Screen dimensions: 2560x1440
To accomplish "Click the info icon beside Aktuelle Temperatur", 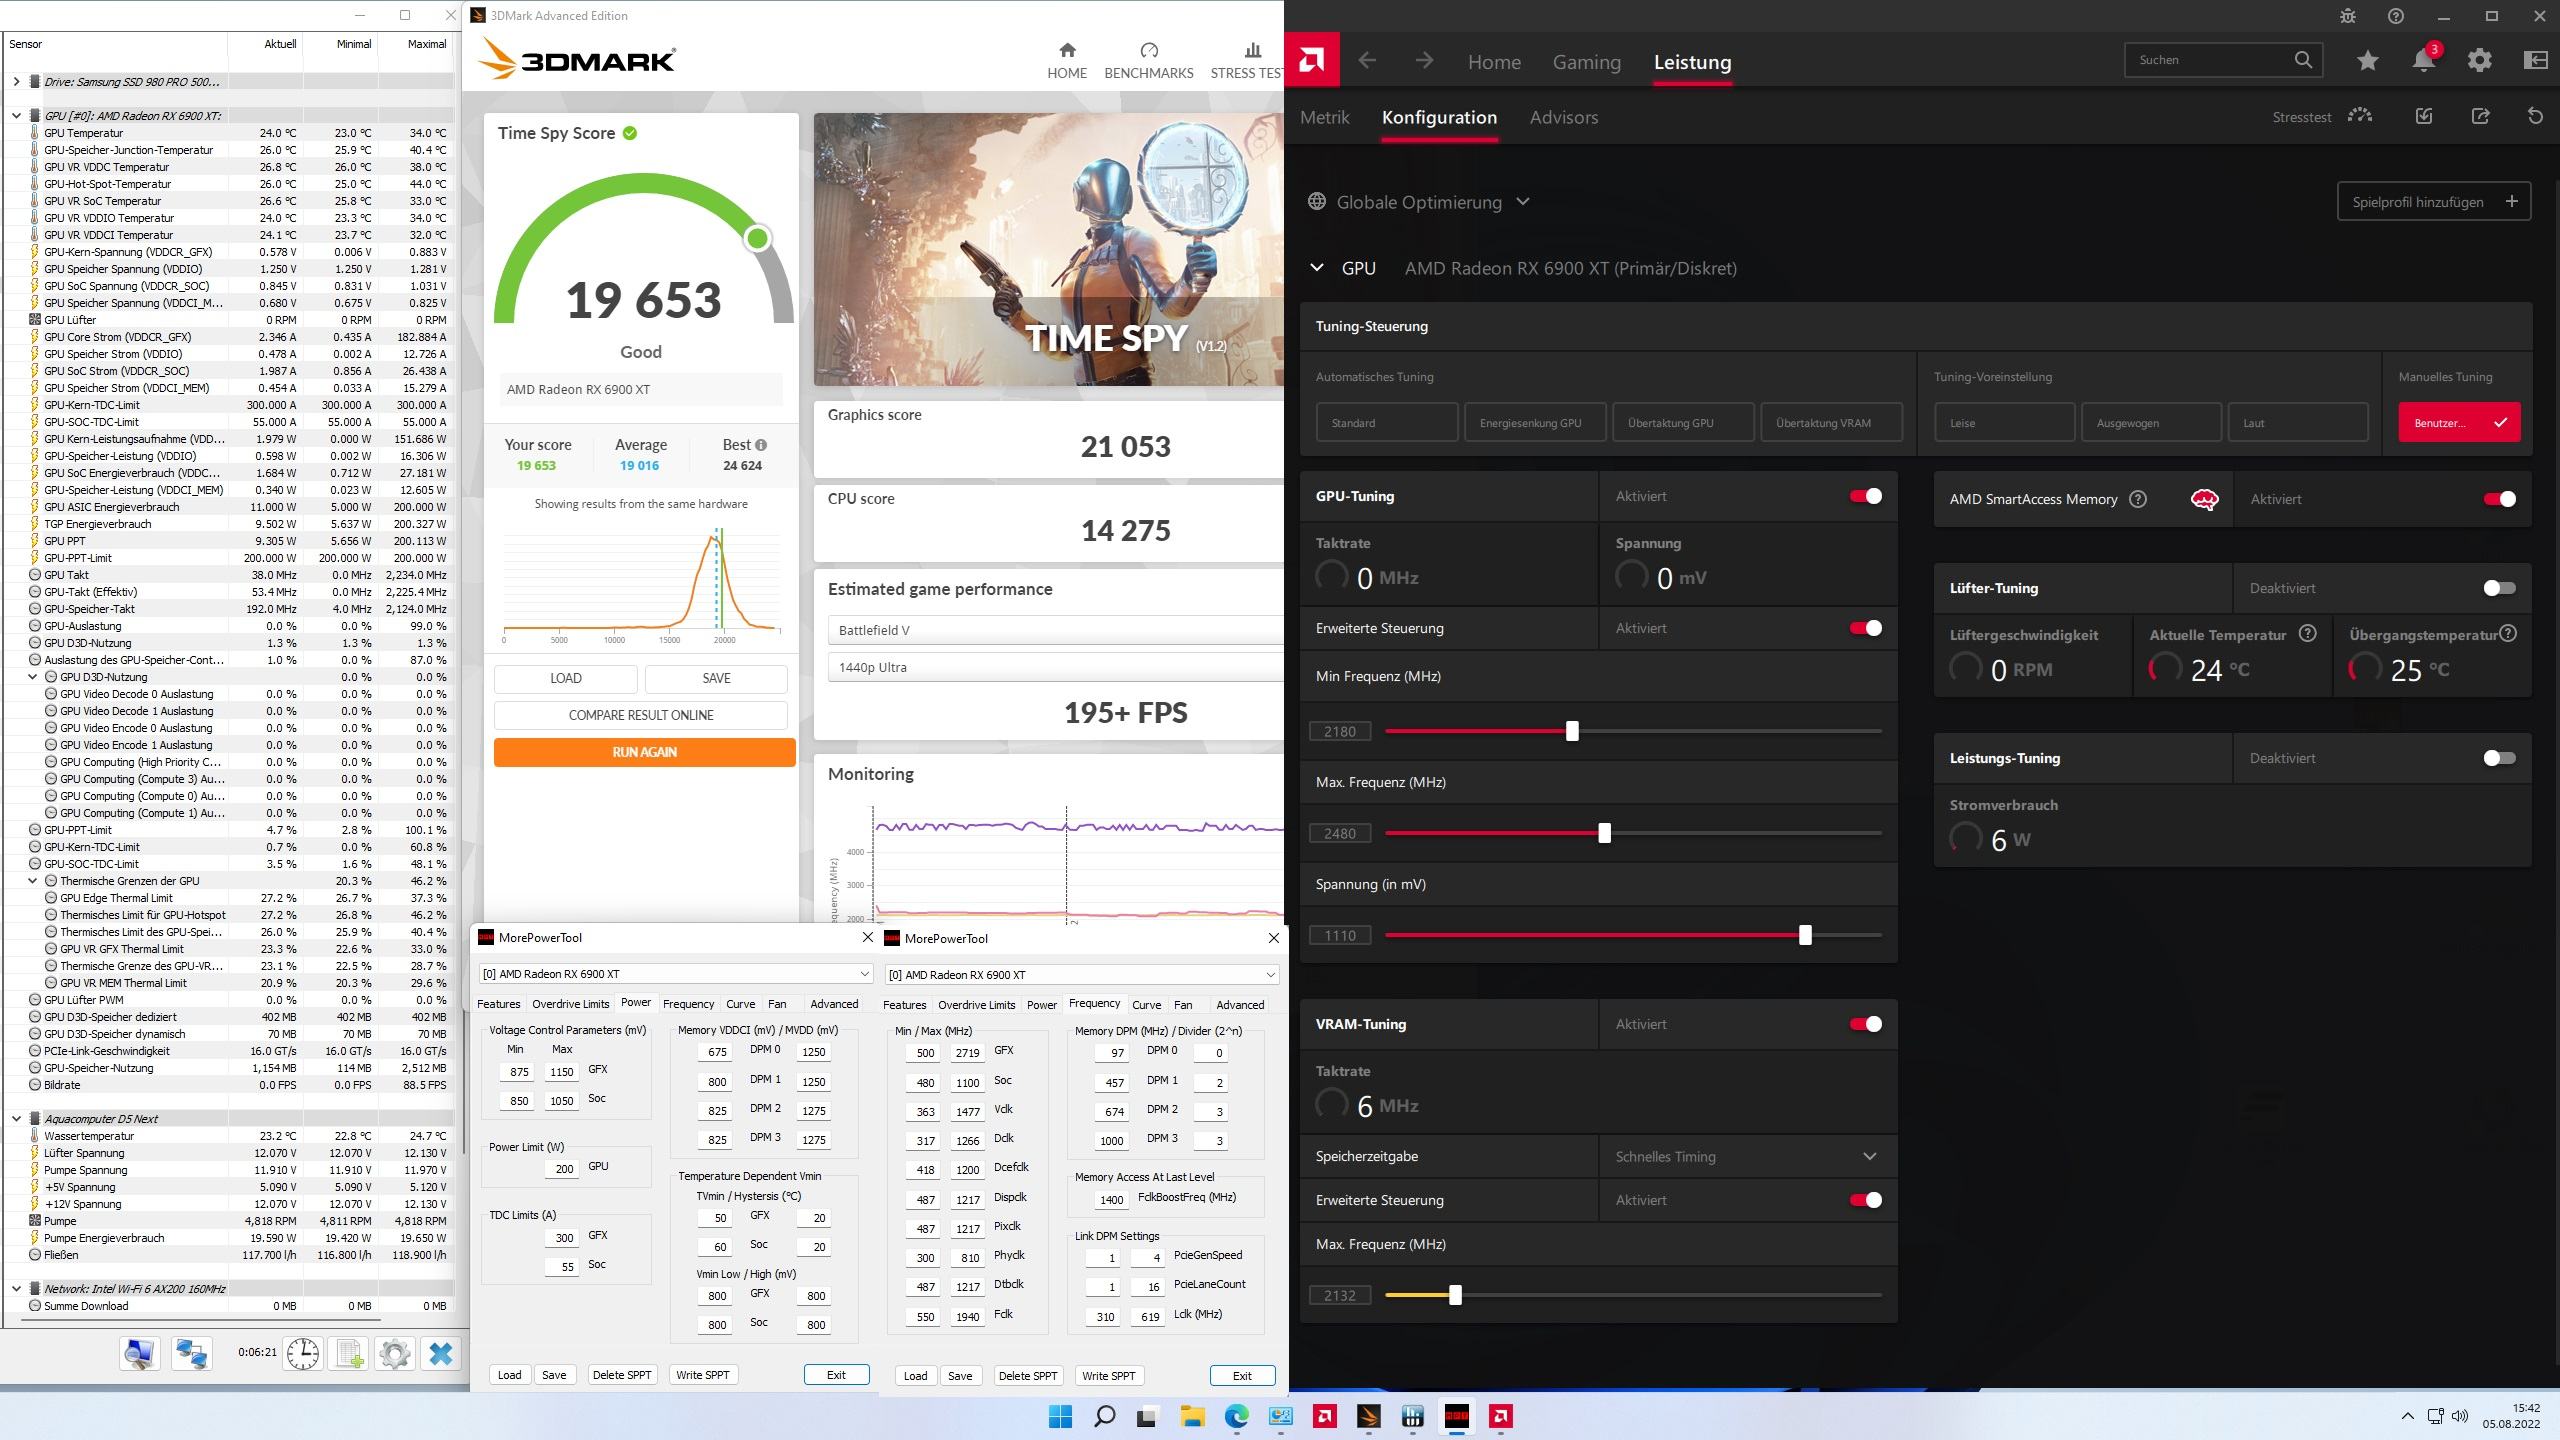I will pos(2308,634).
